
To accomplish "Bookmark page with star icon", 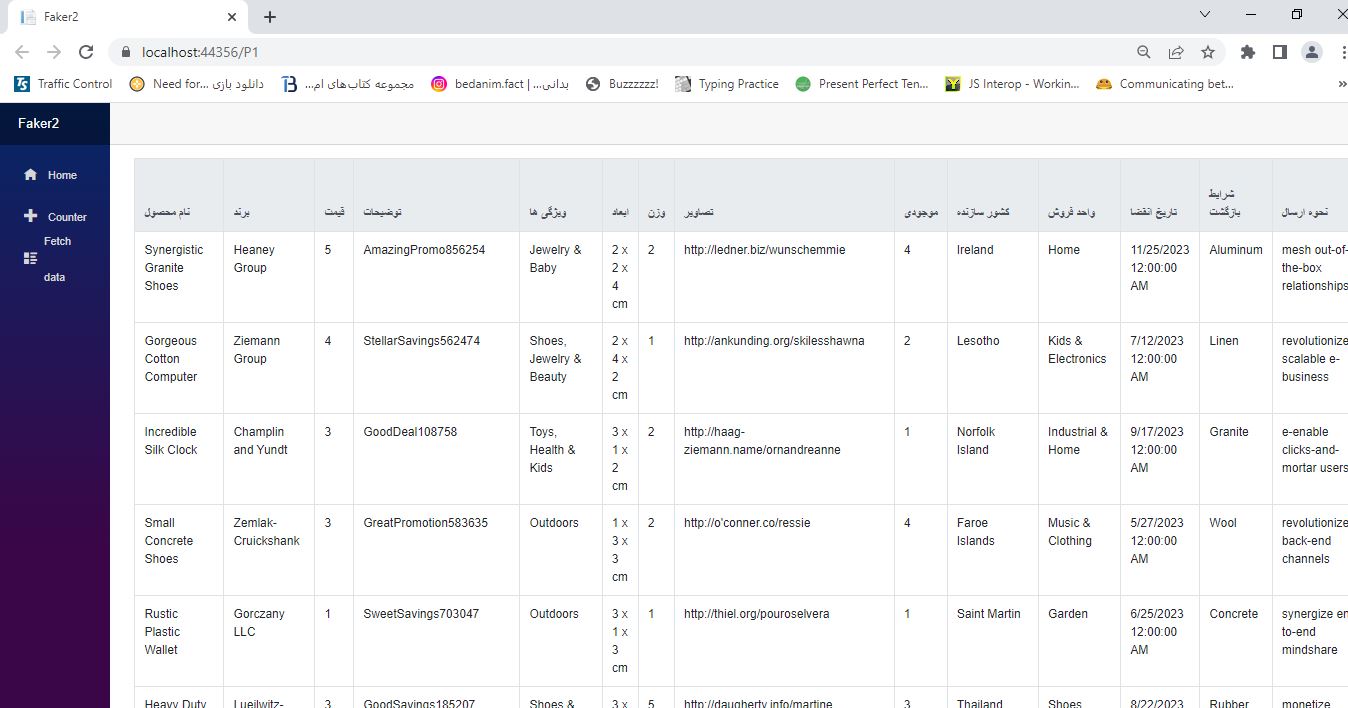I will point(1208,52).
